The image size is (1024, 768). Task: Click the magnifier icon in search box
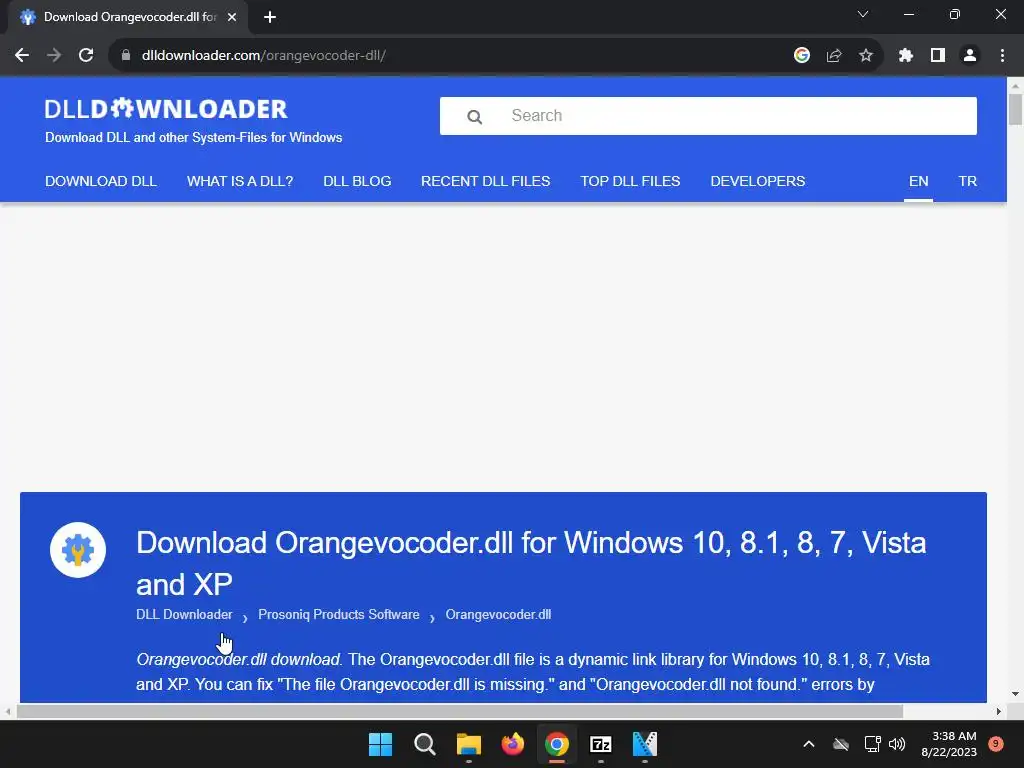click(475, 117)
